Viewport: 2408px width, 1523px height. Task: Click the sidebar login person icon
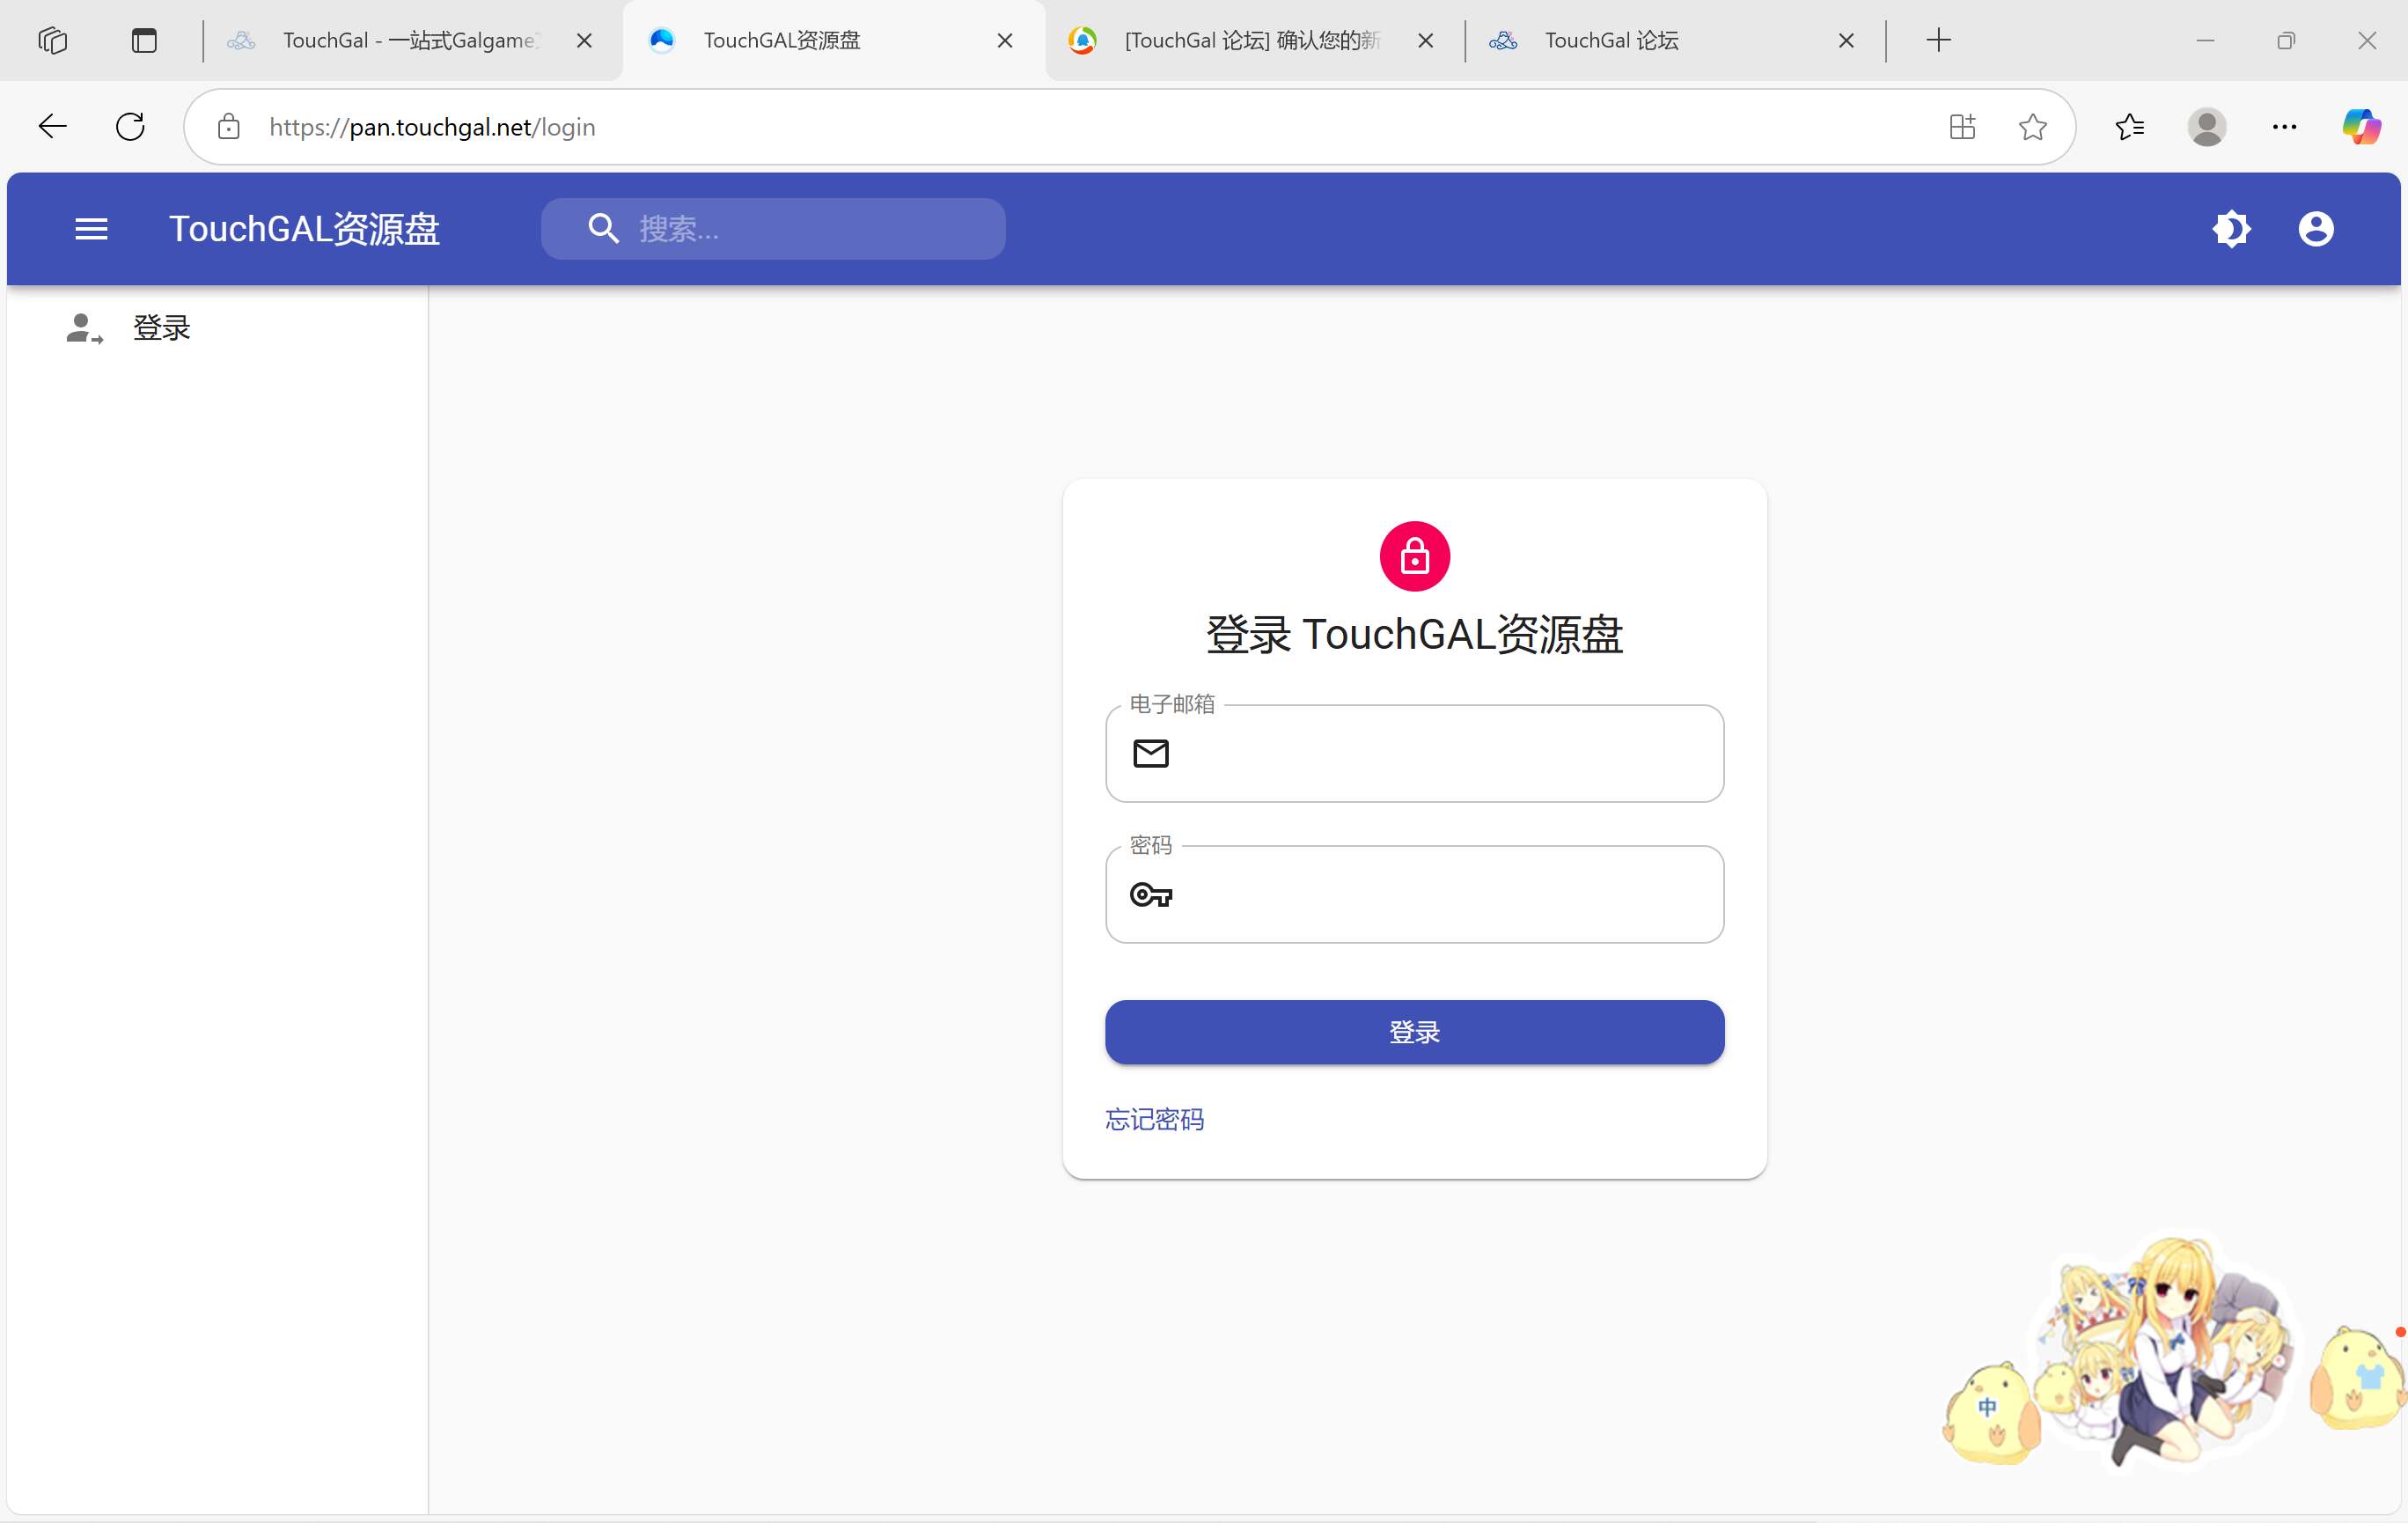point(84,328)
